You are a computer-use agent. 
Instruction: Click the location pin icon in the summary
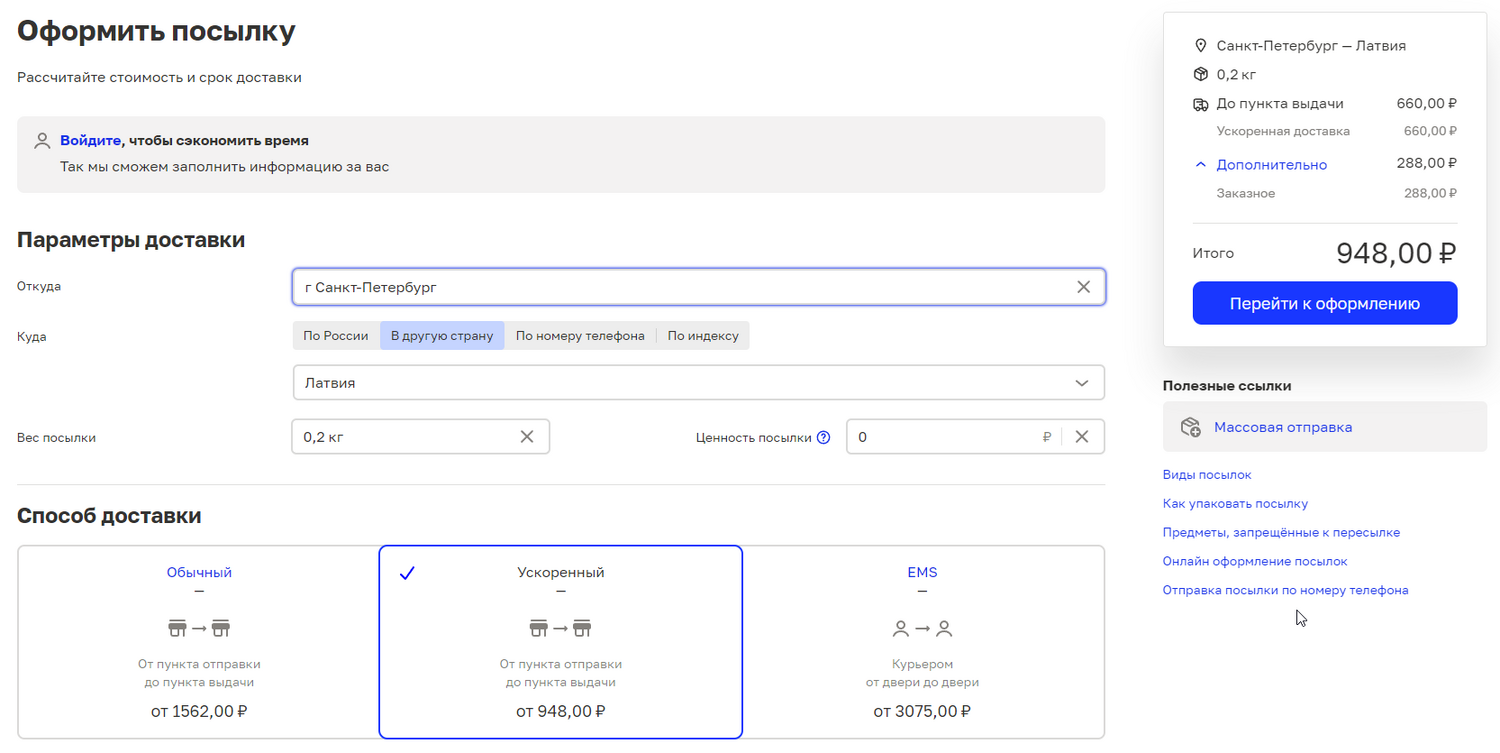click(x=1201, y=46)
